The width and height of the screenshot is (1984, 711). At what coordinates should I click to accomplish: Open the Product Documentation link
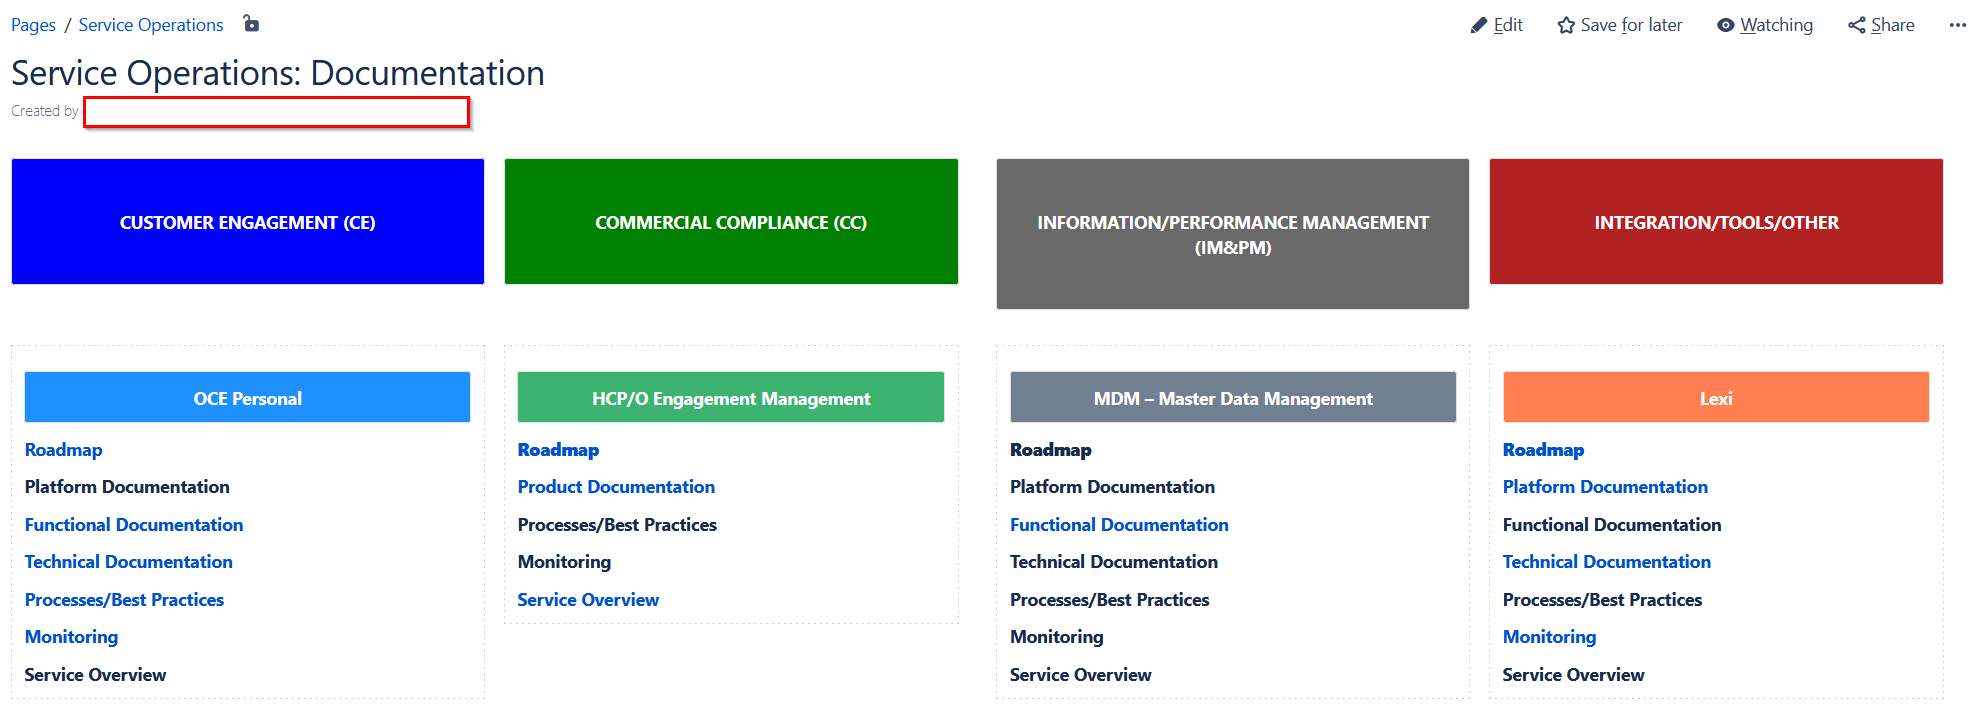click(616, 487)
